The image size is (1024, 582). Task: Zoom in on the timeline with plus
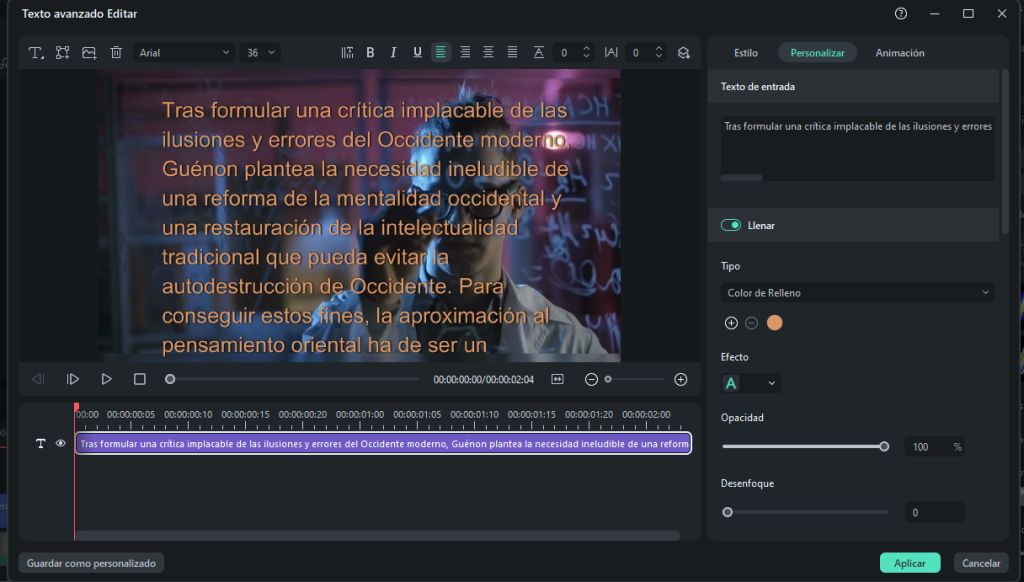pos(681,379)
